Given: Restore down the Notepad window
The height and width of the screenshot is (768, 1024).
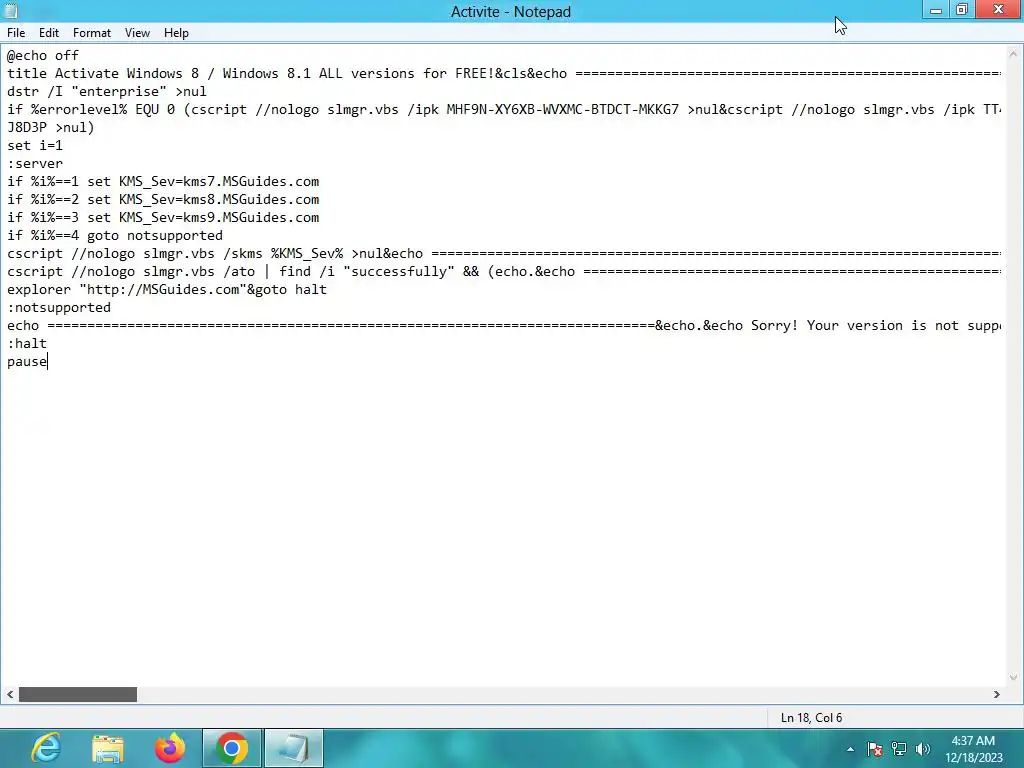Looking at the screenshot, I should (x=962, y=10).
